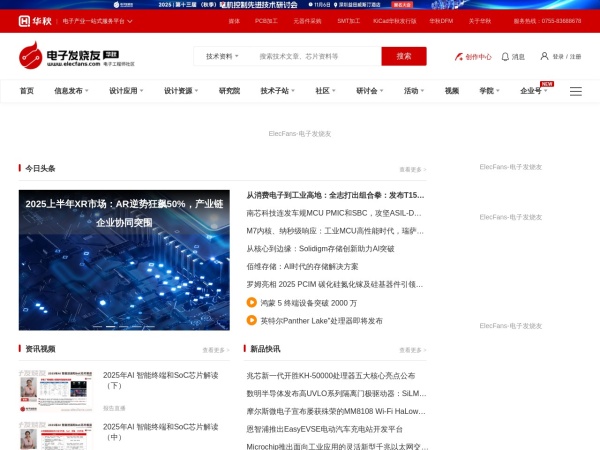Open the XR市场 AR逆势狂飙 banner image

point(124,260)
